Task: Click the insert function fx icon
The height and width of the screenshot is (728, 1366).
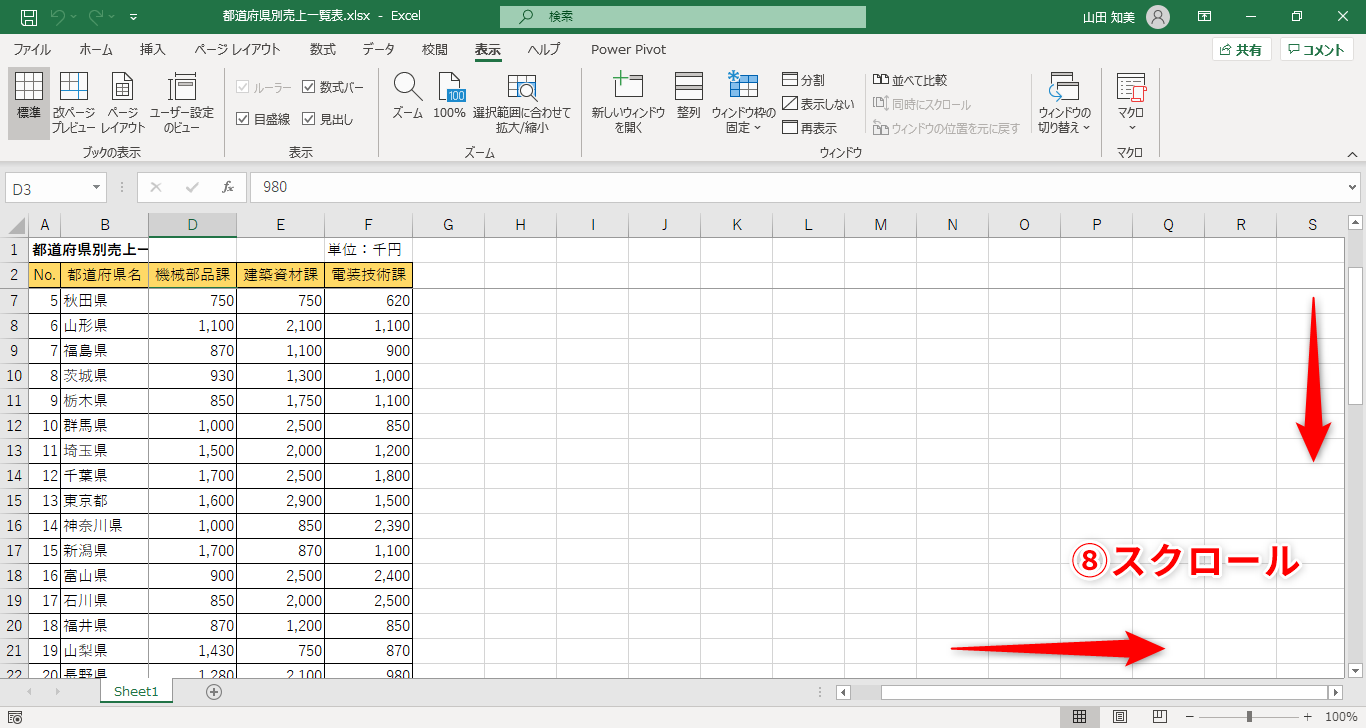Action: point(228,187)
